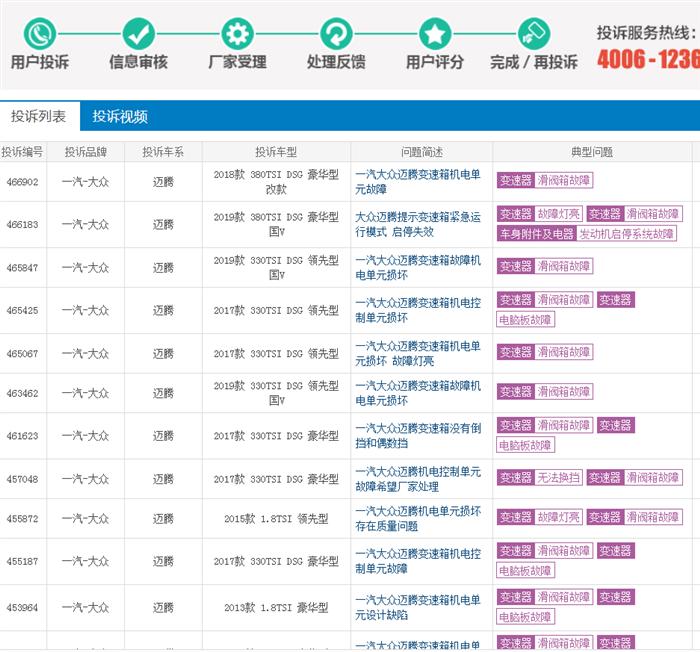Open complaint 一汽大众迈腾变速箱机电单元设计缺陷
Image resolution: width=700 pixels, height=652 pixels.
point(418,606)
